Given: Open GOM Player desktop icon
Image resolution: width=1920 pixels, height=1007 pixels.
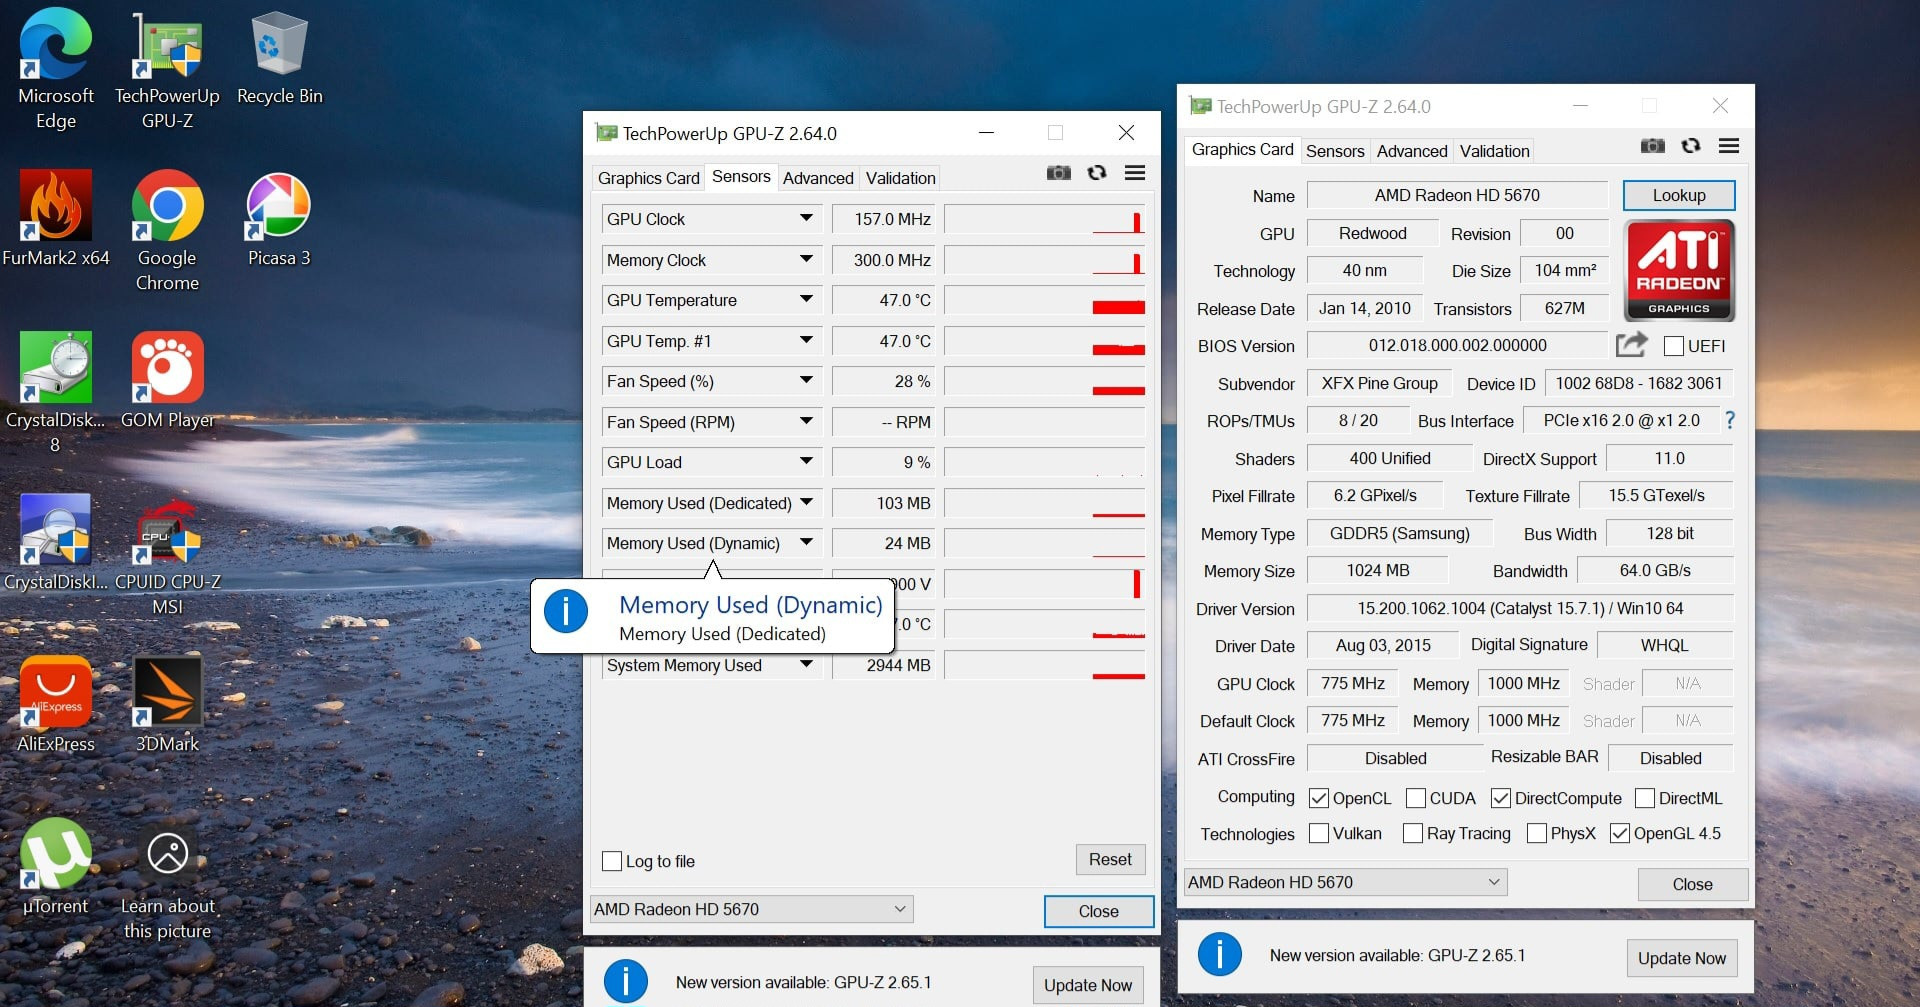Looking at the screenshot, I should (x=167, y=380).
